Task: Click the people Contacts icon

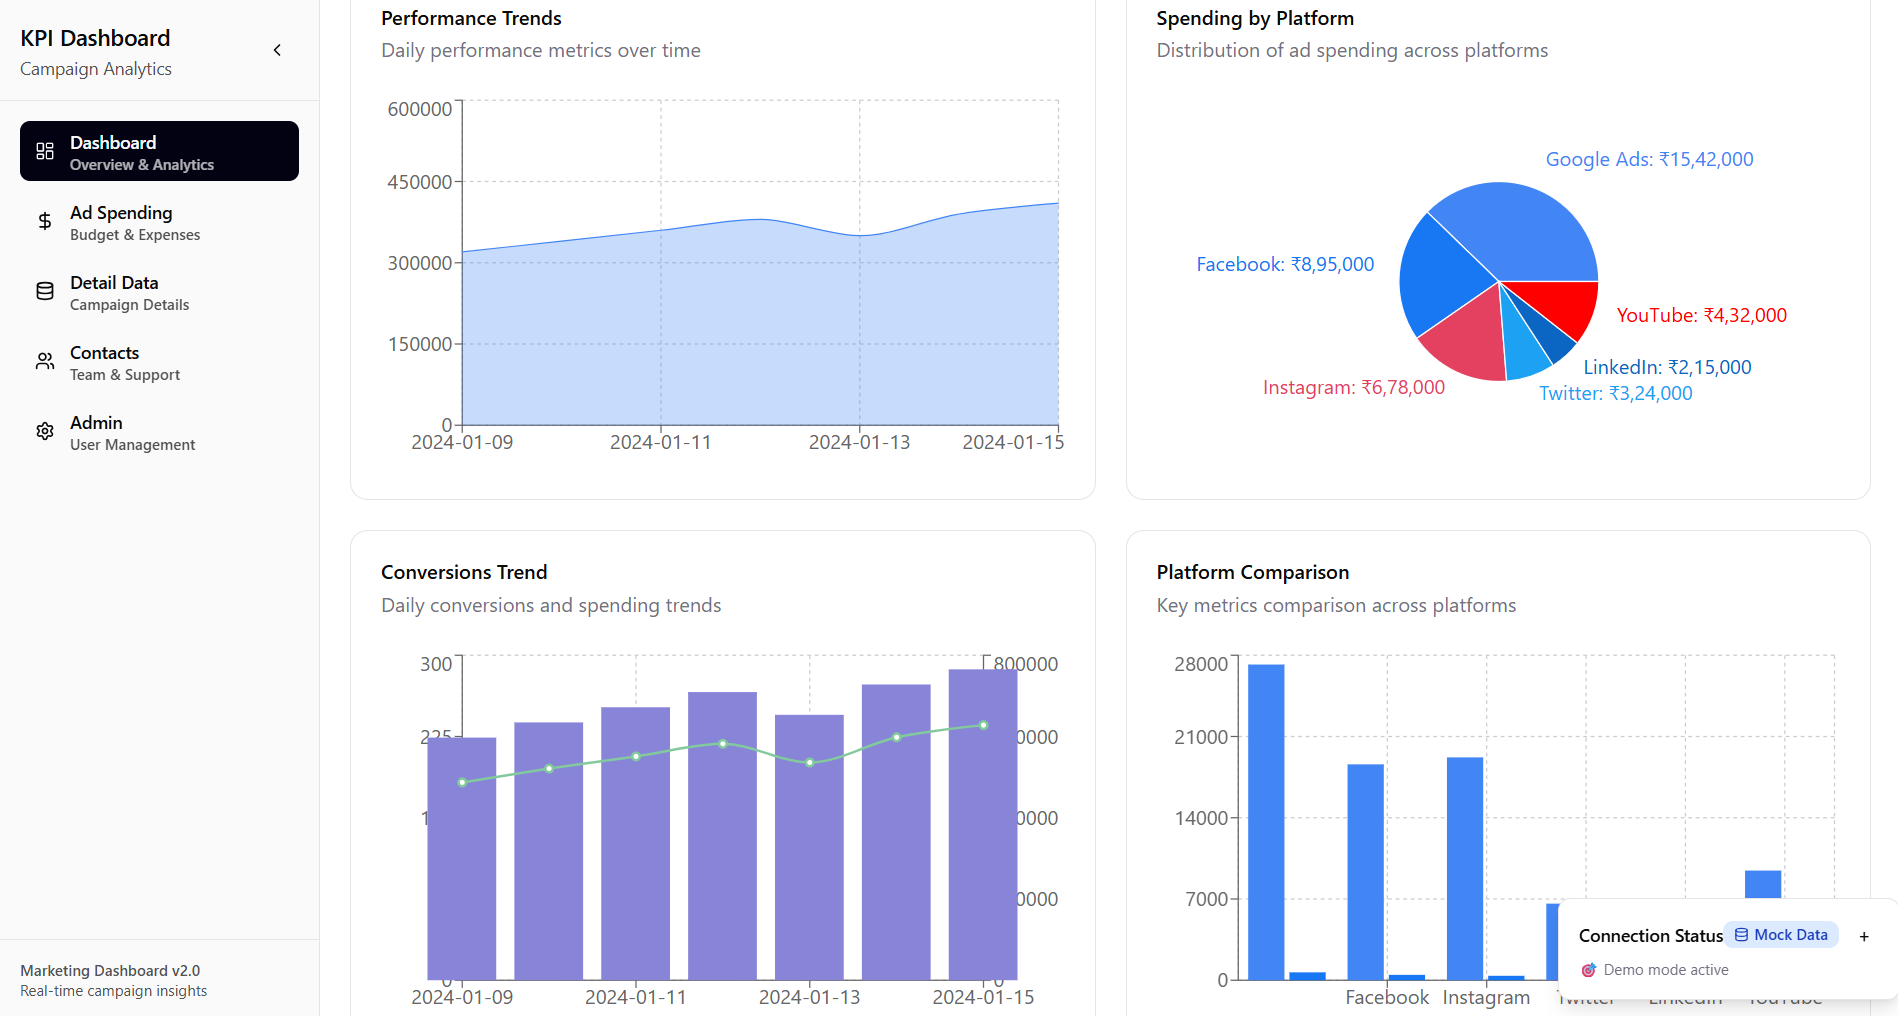Action: [45, 361]
